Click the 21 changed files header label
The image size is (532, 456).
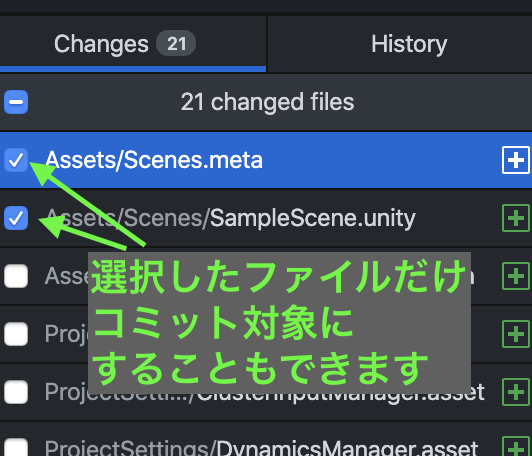267,102
